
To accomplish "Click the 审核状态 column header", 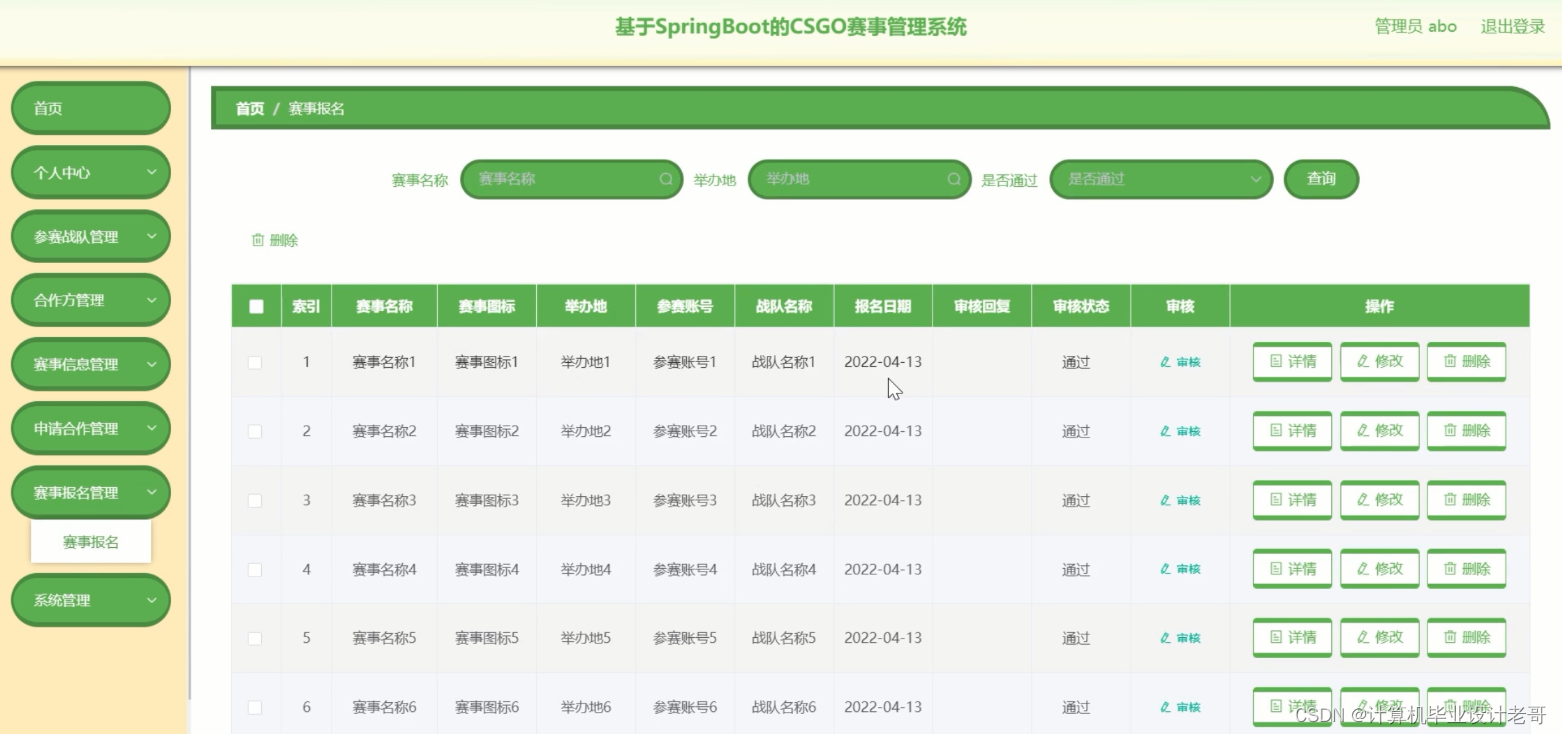I will pyautogui.click(x=1081, y=306).
